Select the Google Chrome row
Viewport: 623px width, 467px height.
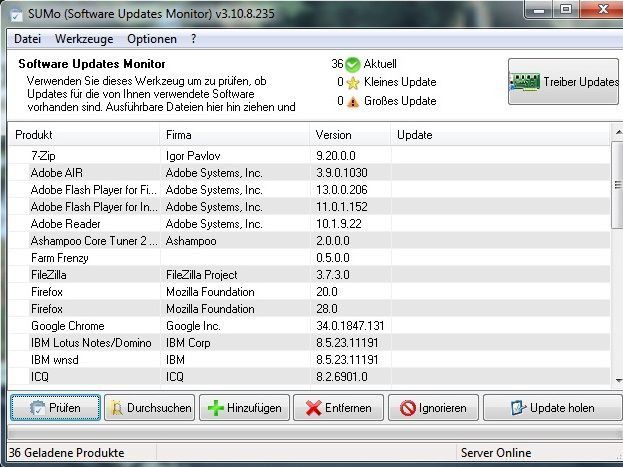click(x=309, y=326)
